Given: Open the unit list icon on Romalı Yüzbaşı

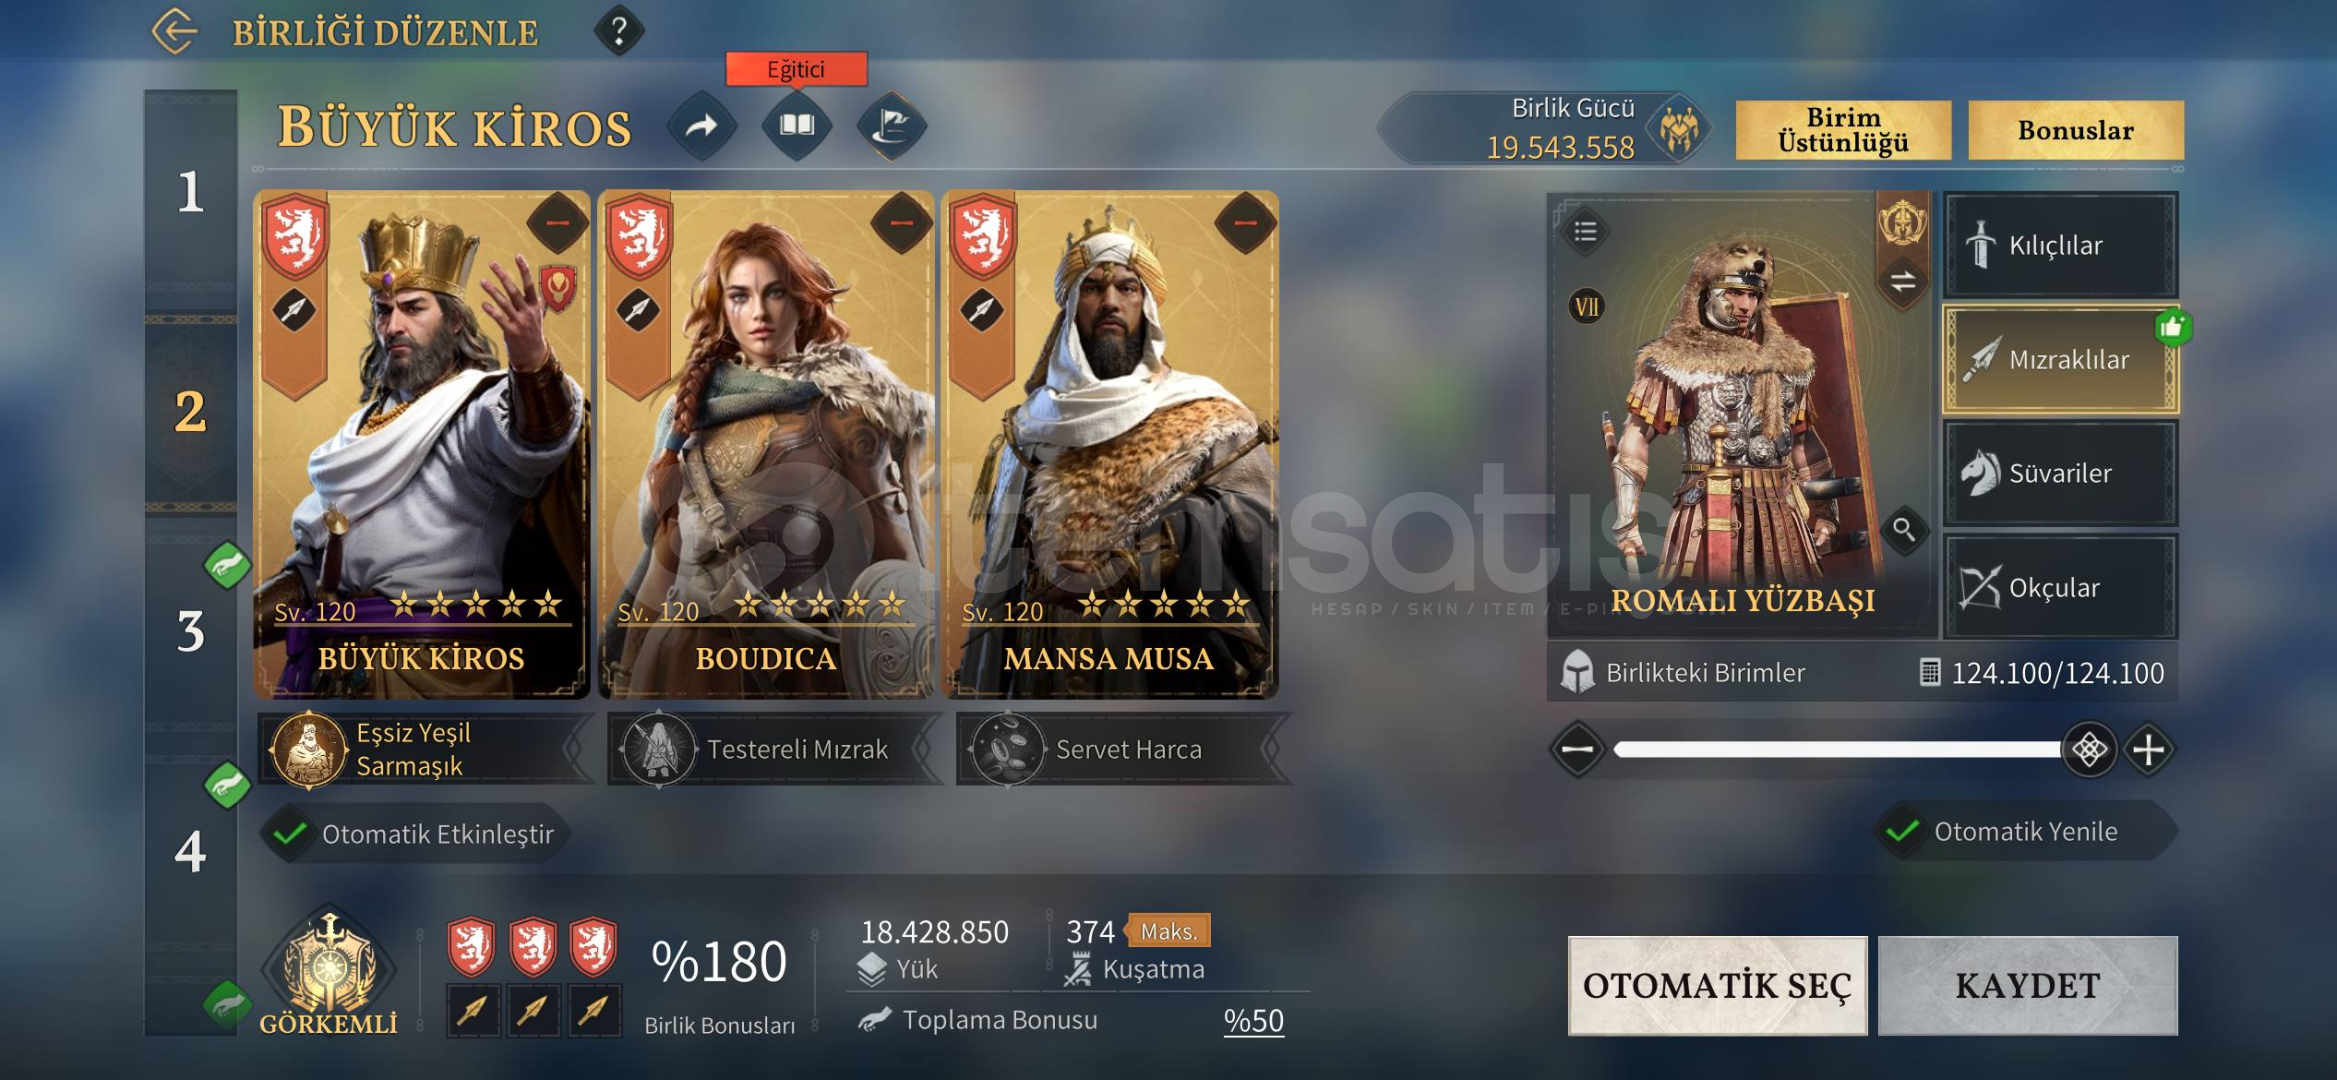Looking at the screenshot, I should [x=1585, y=232].
